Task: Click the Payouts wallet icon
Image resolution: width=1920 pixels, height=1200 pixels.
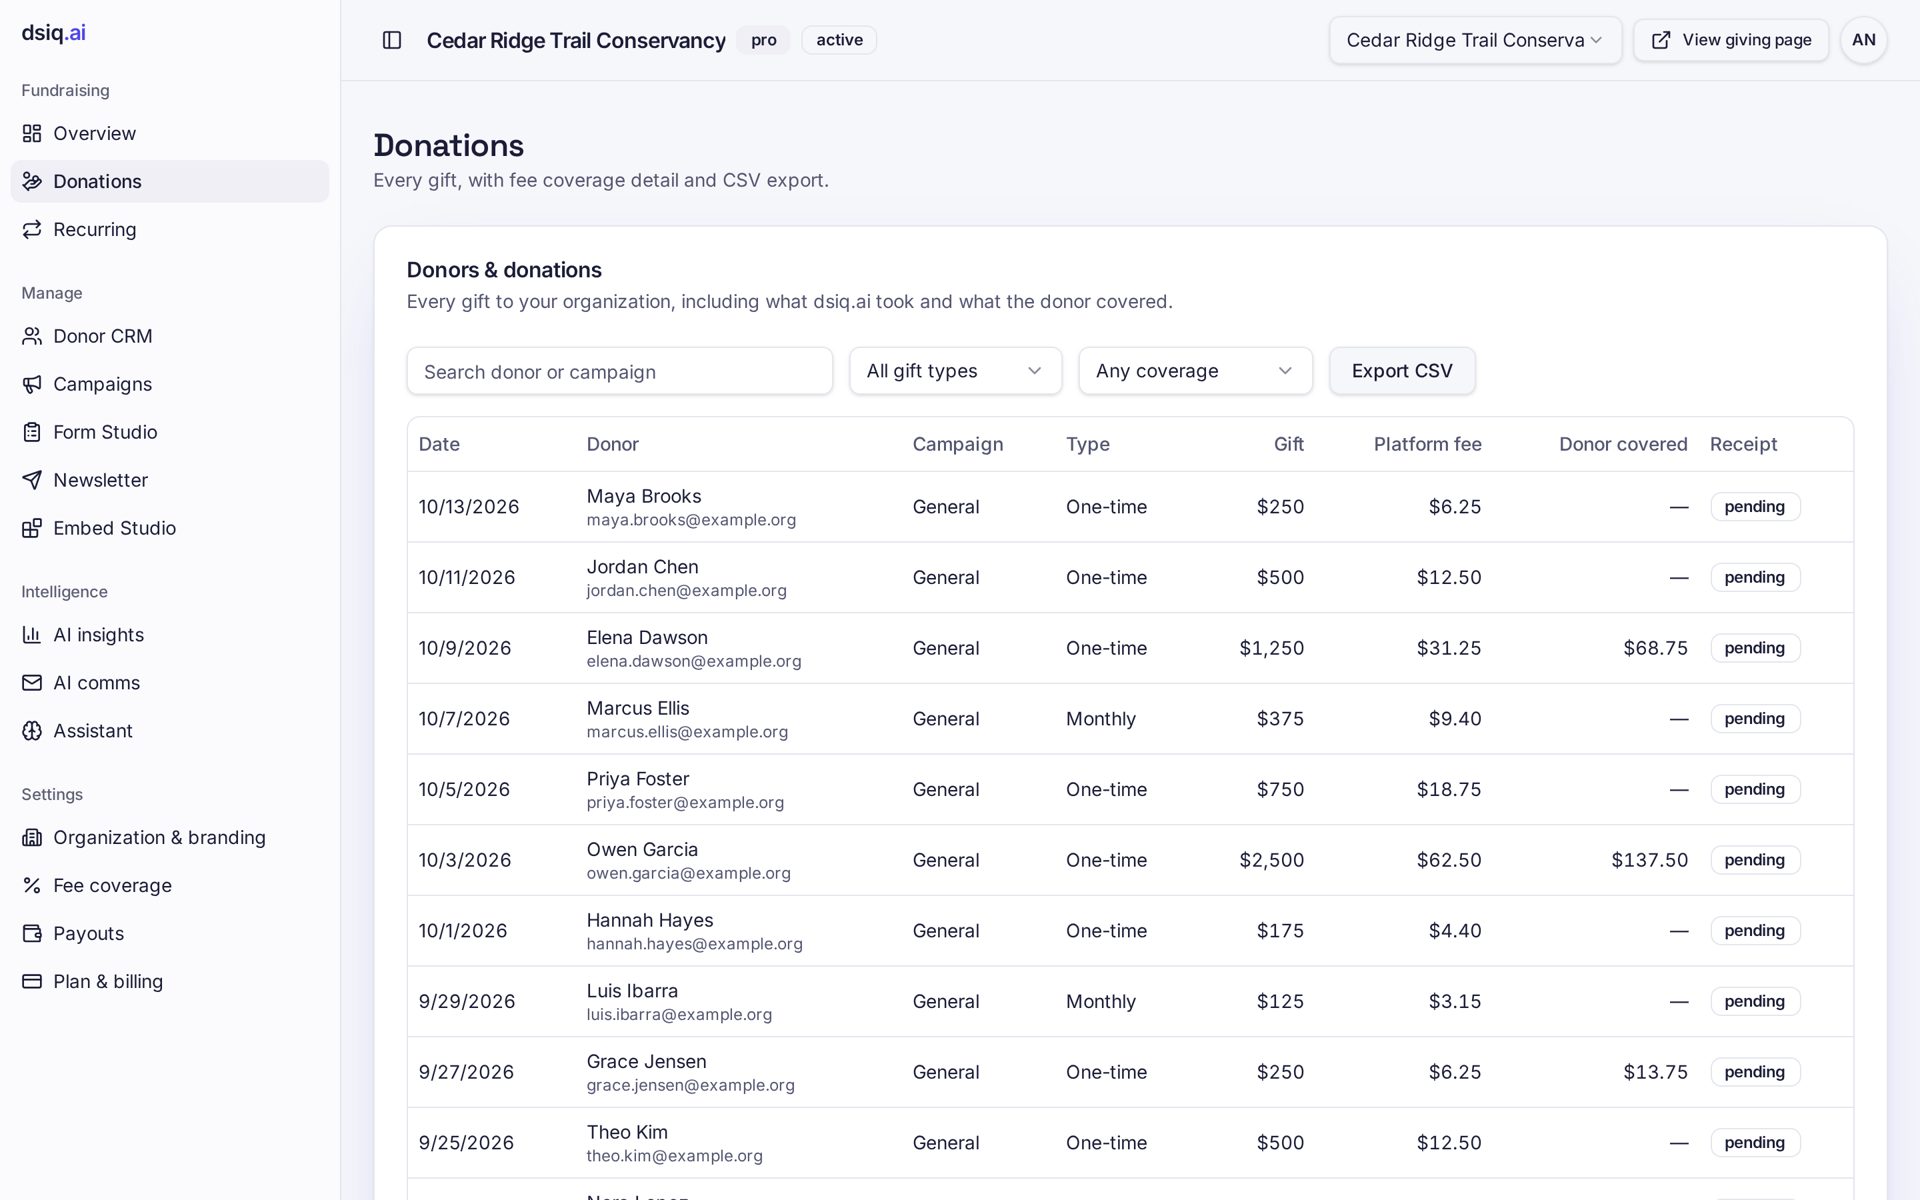Action: coord(32,934)
